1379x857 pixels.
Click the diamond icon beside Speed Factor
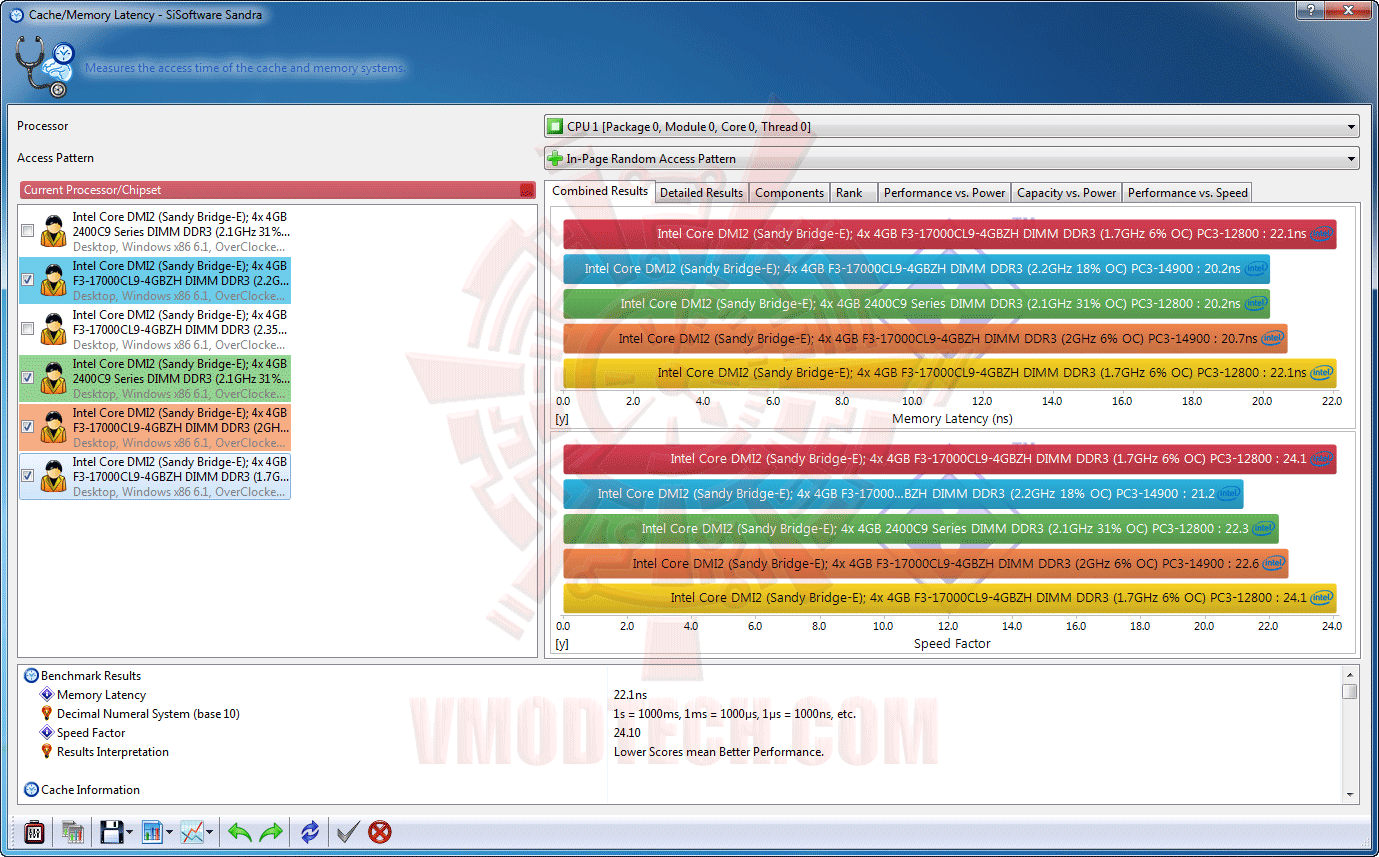coord(47,733)
